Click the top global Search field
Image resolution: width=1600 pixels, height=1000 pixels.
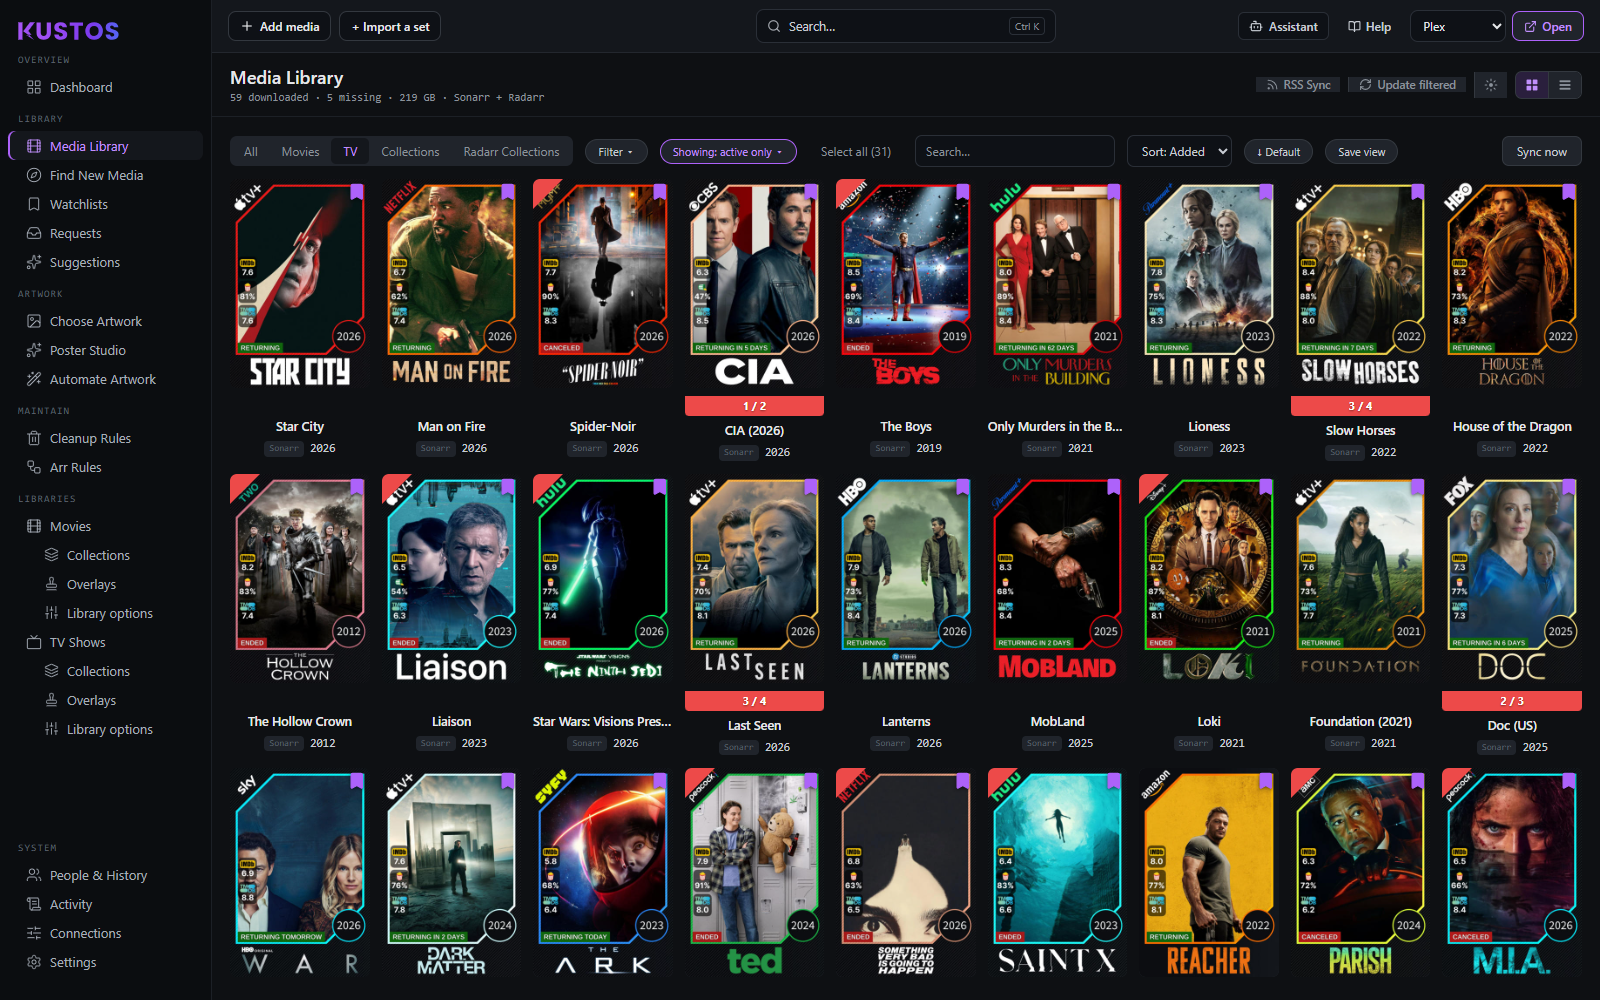[x=905, y=27]
